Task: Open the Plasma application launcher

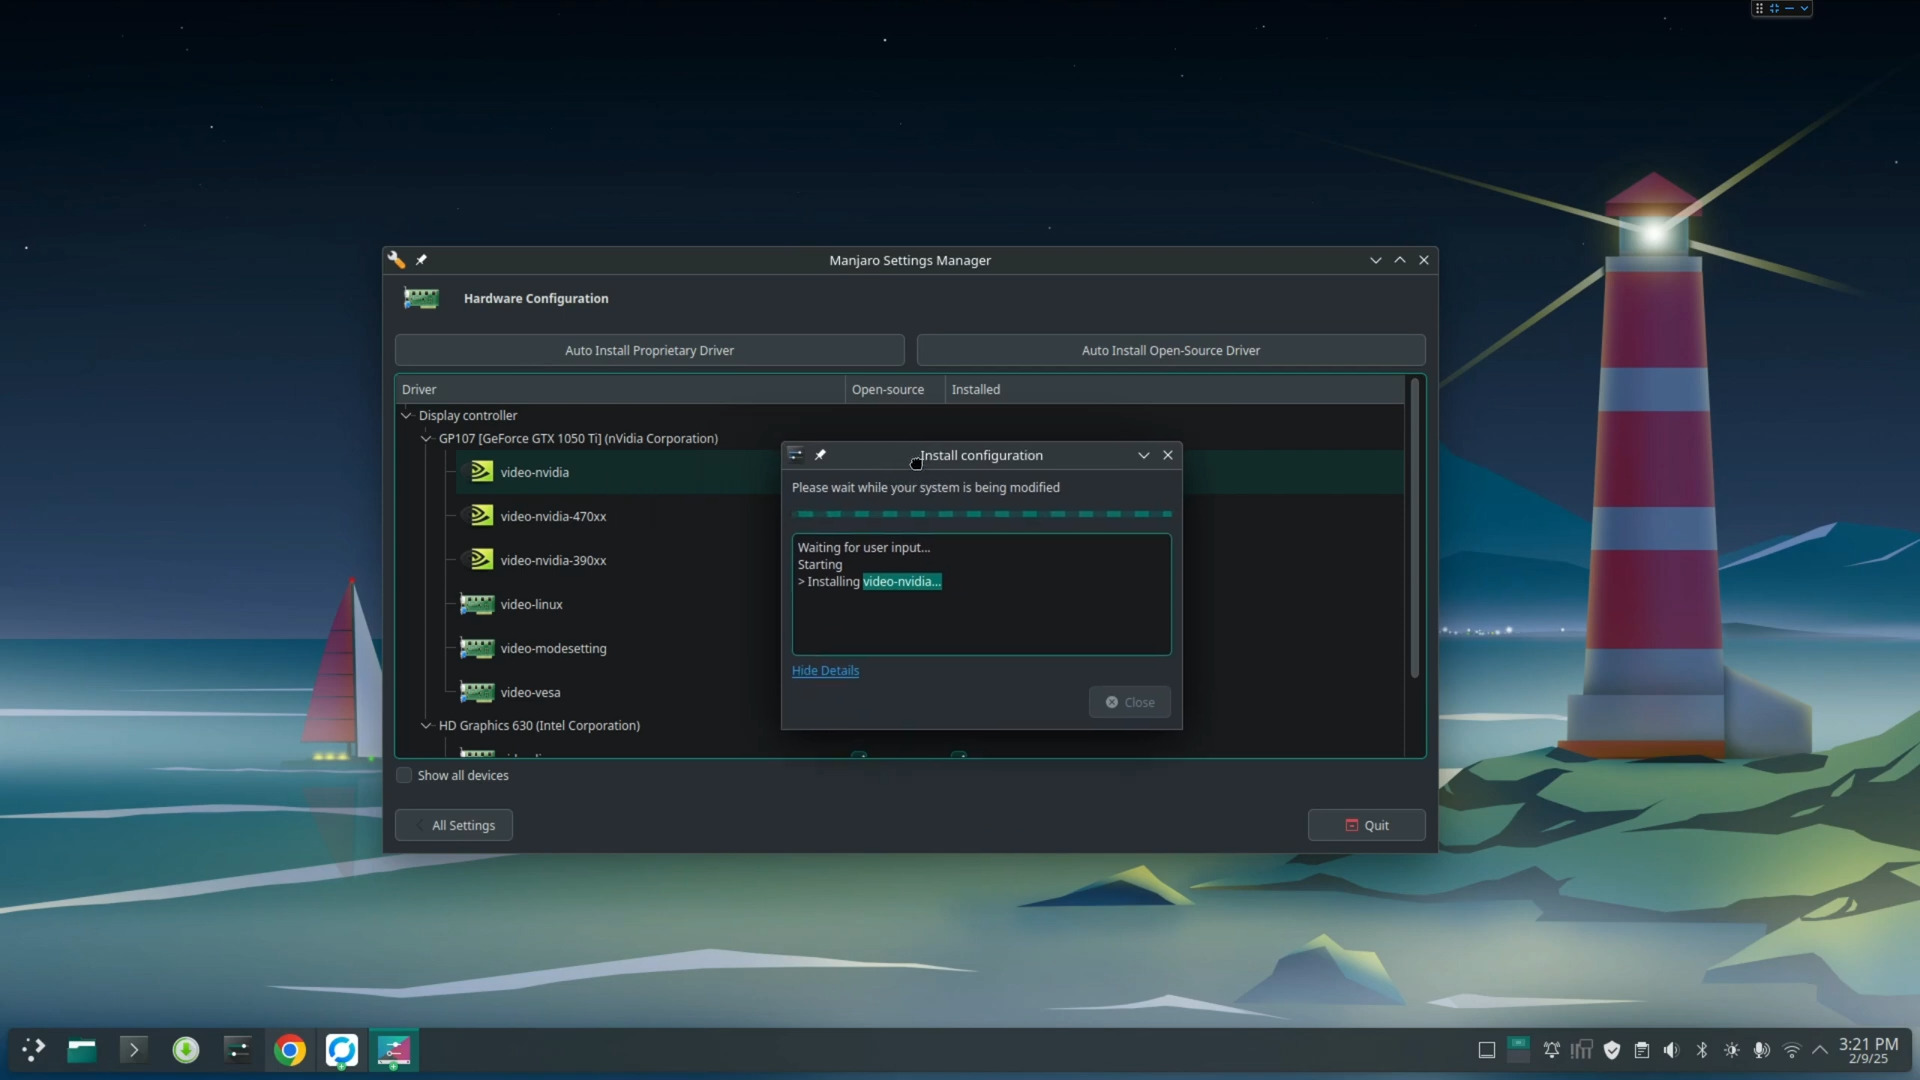Action: 33,1049
